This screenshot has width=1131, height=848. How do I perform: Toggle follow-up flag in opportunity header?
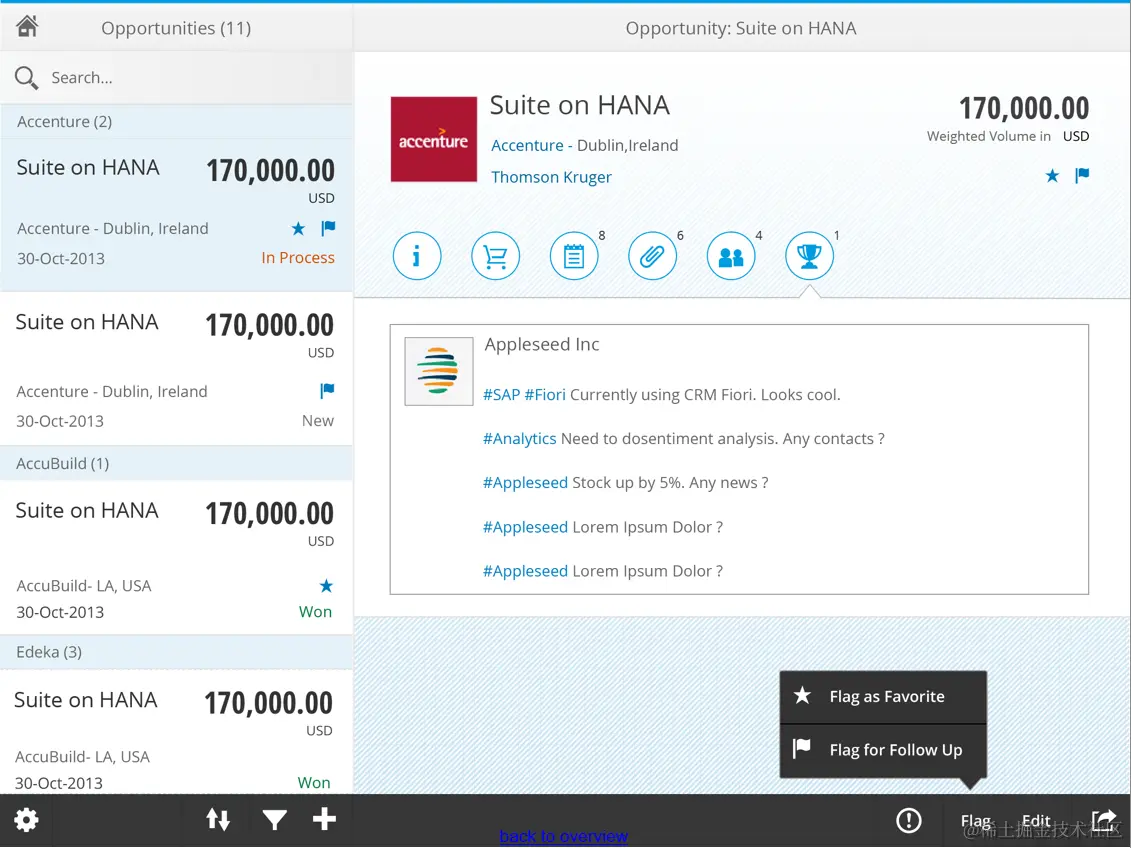(x=1082, y=175)
